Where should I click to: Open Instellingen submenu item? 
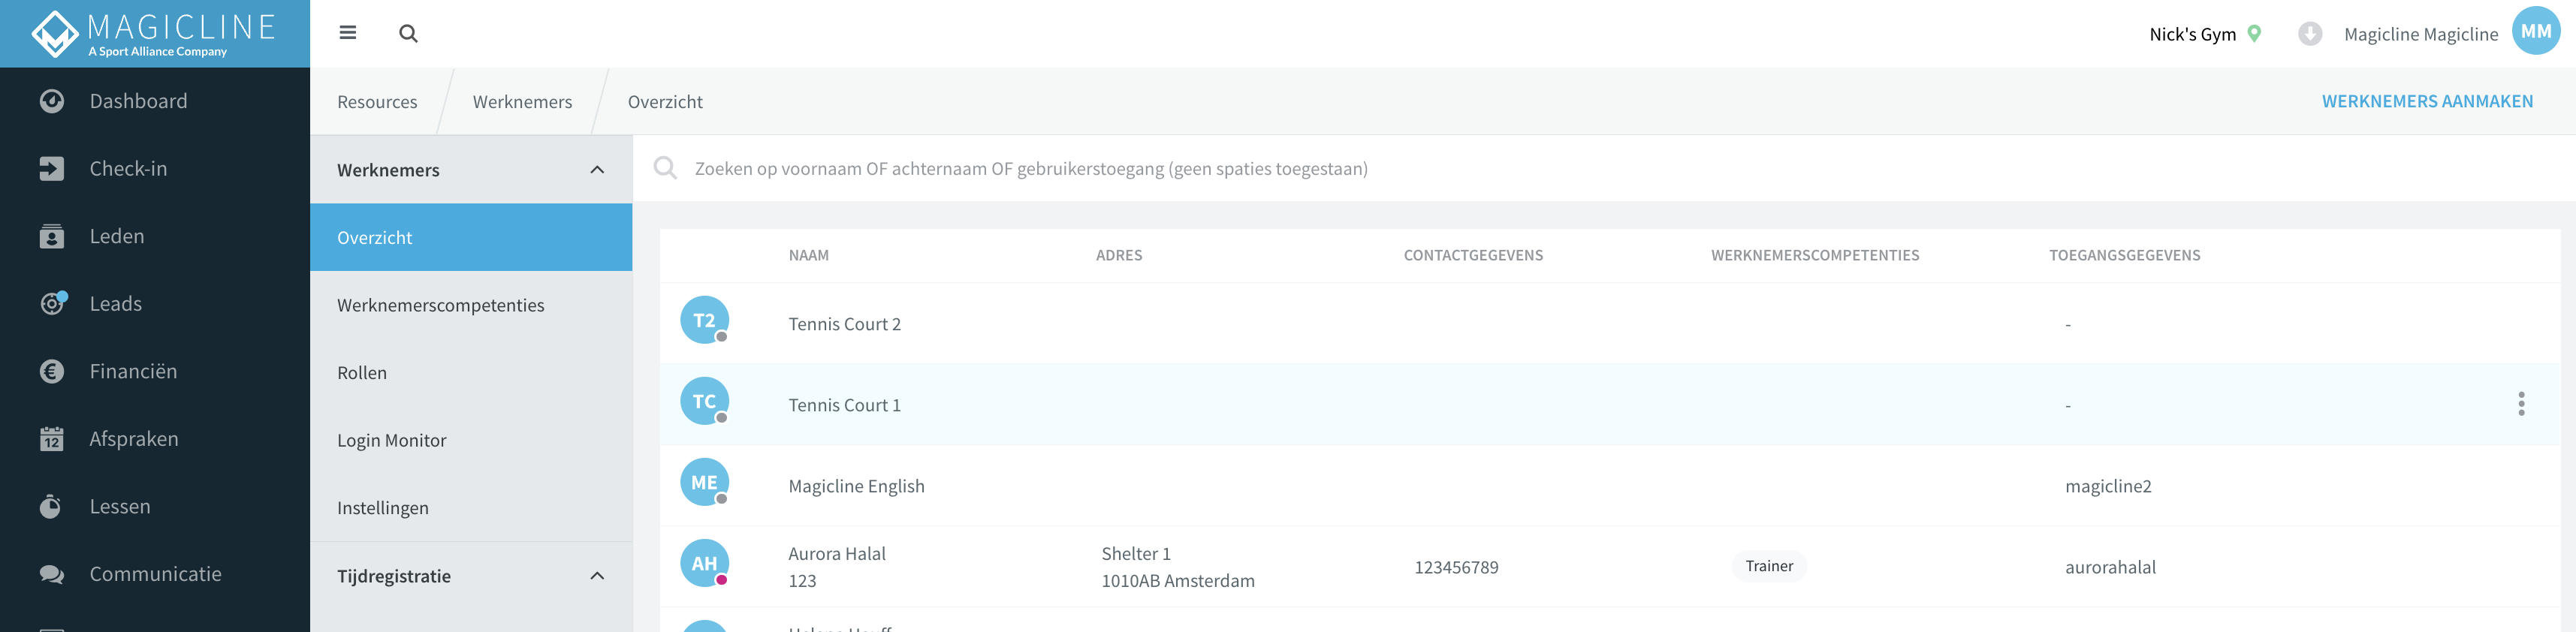click(471, 508)
